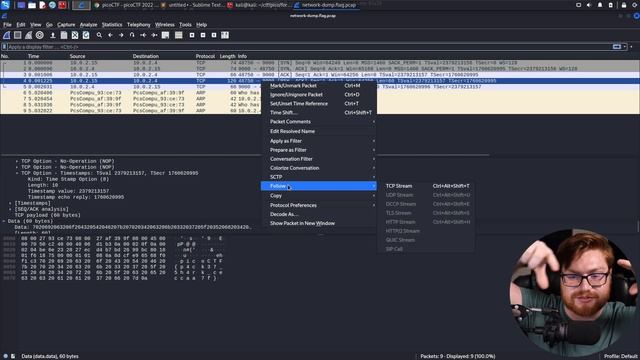The width and height of the screenshot is (640, 360).
Task: Expand Colorize Conversation submenu
Action: tap(318, 168)
